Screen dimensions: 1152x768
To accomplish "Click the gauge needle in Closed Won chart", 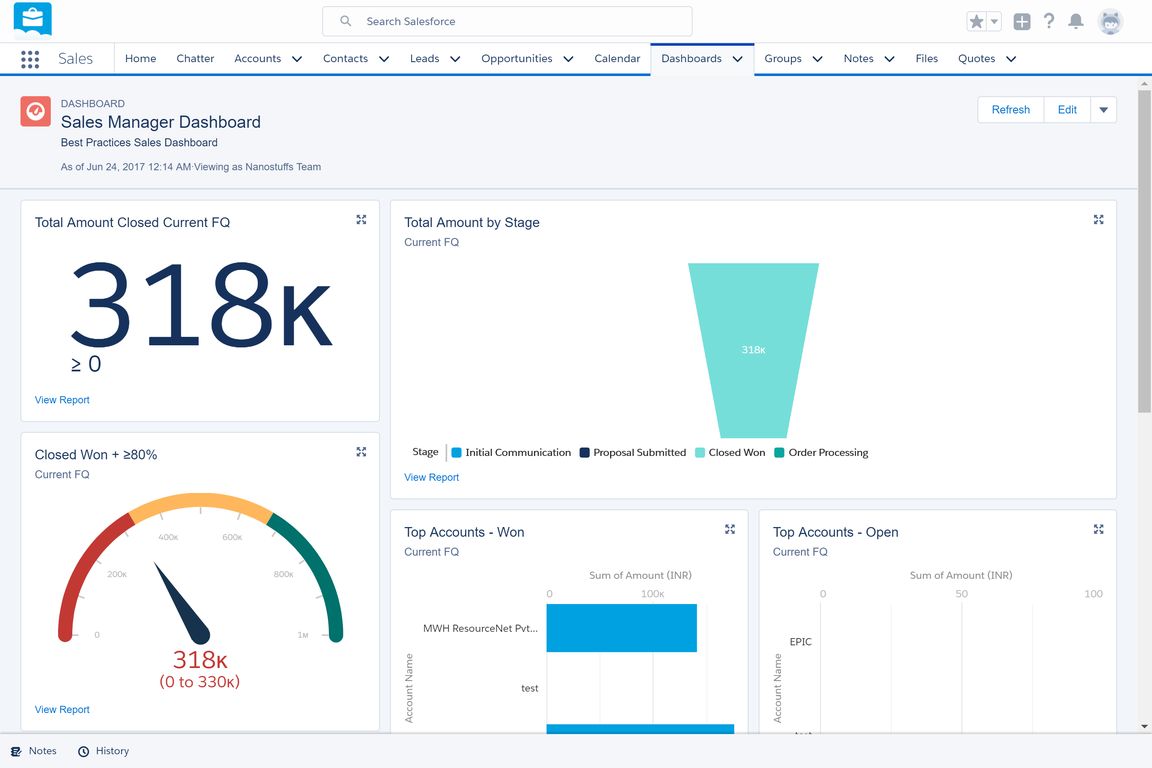I will pos(181,603).
